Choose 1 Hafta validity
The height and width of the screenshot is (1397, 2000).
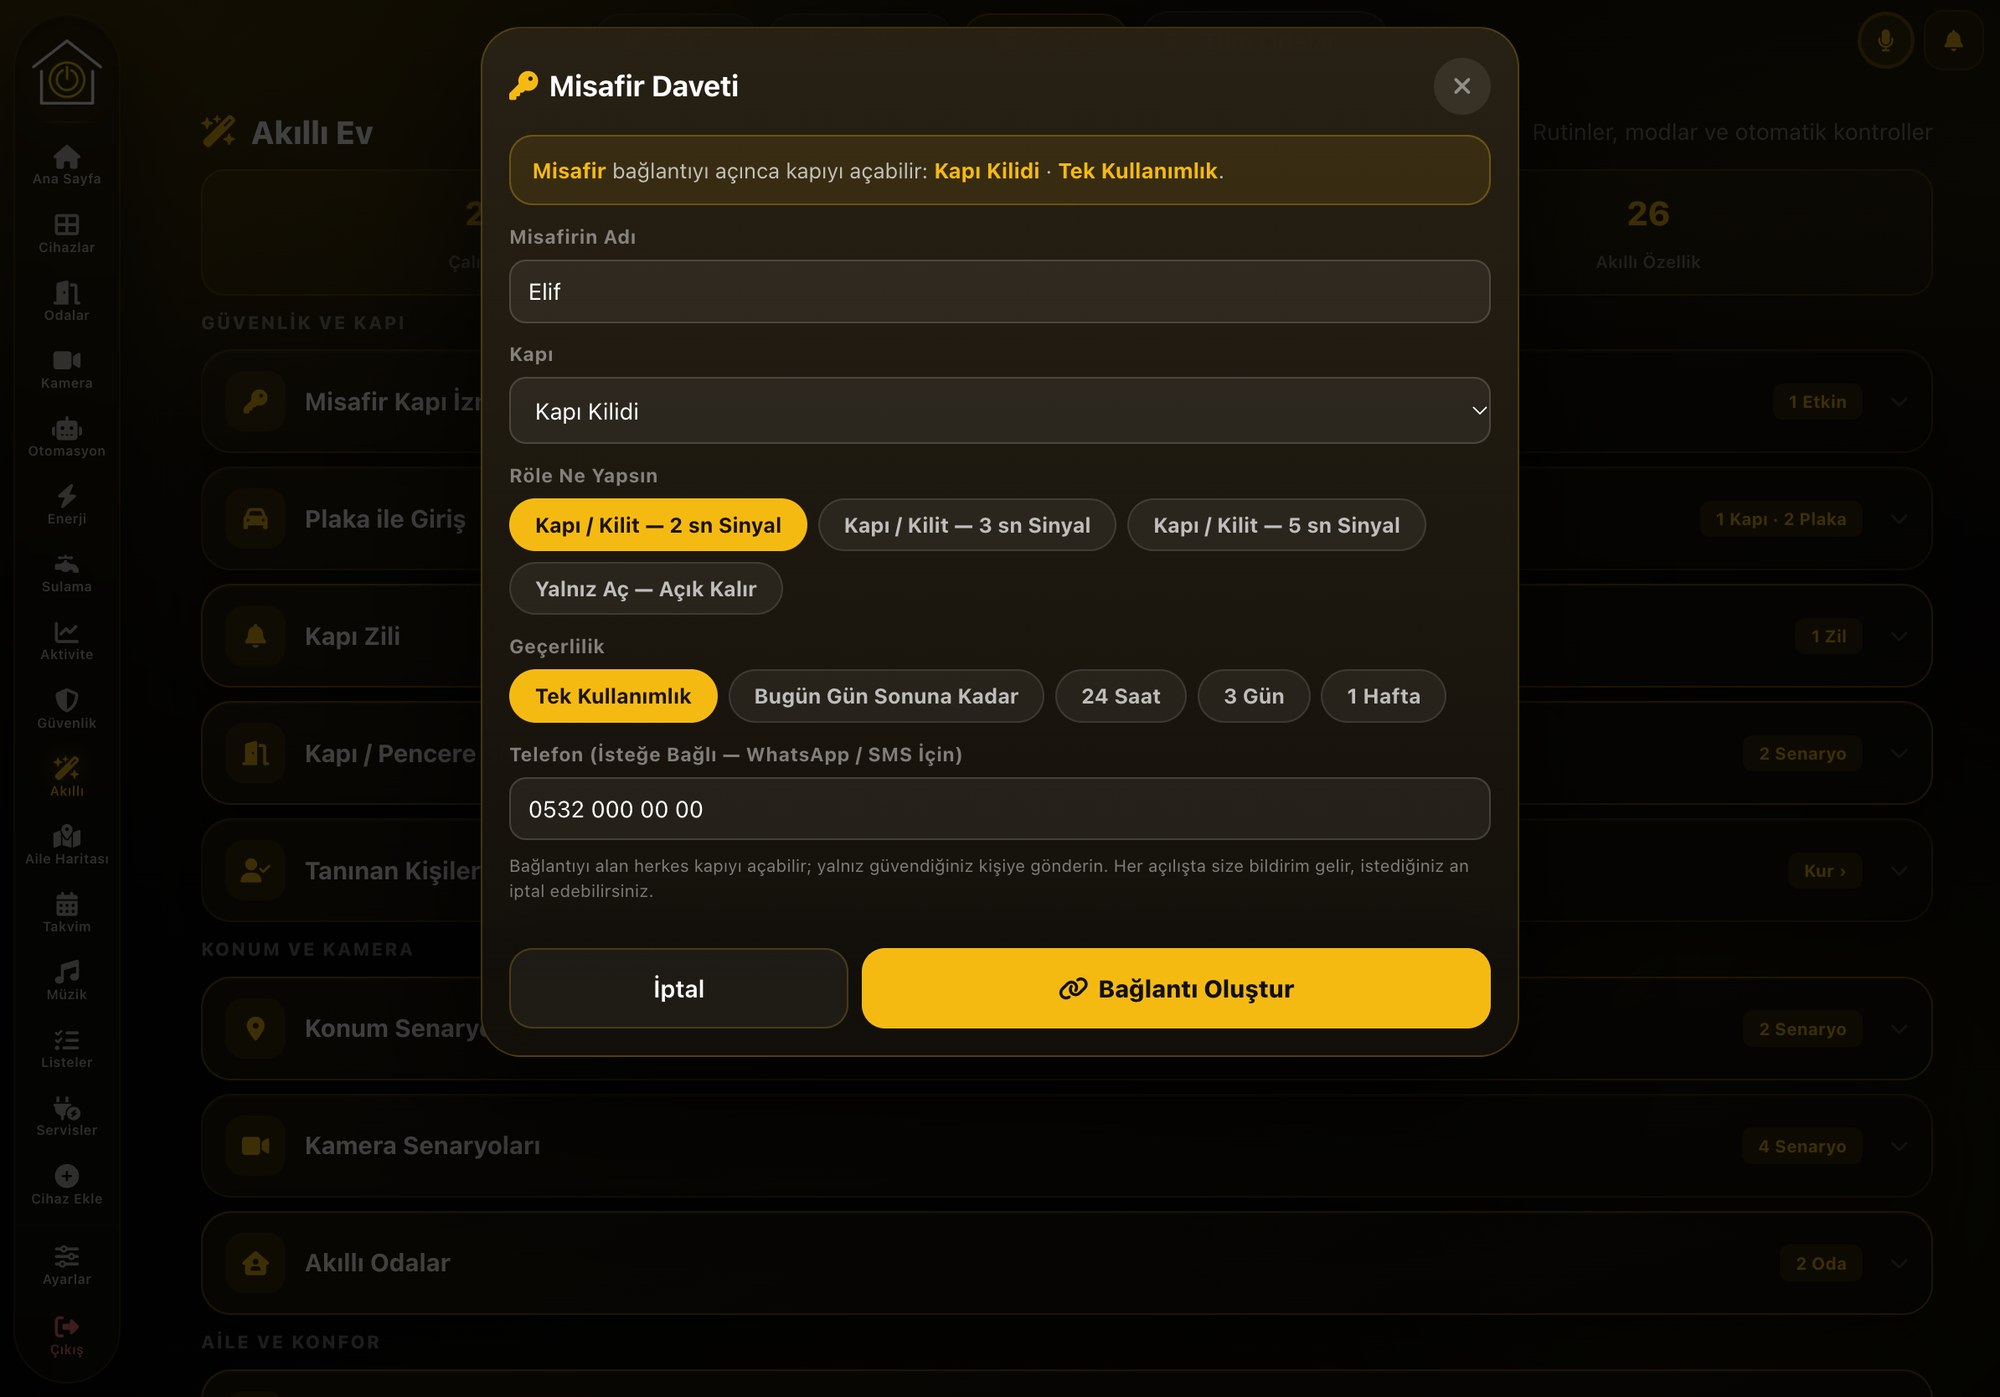pos(1383,696)
